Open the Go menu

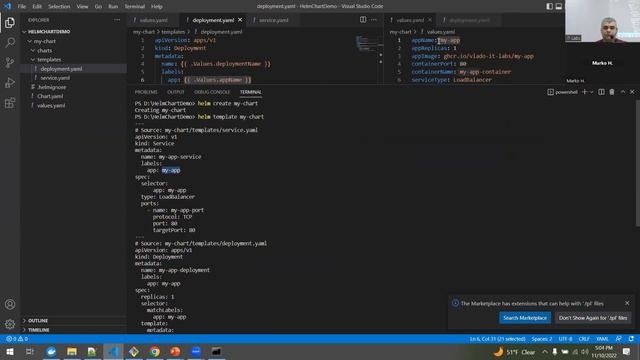98,7
